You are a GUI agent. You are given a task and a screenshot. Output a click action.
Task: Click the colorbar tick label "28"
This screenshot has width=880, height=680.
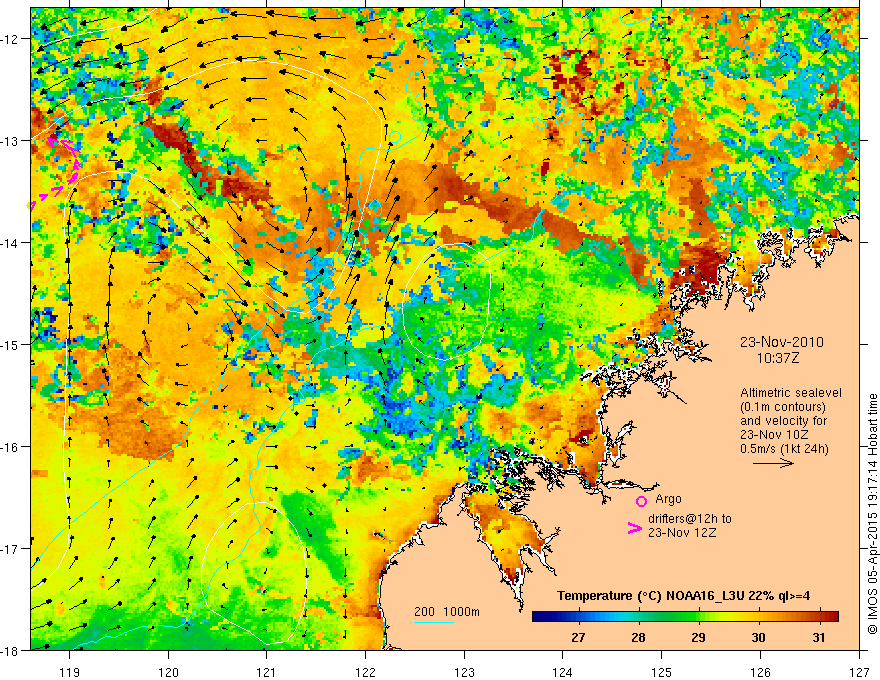(x=638, y=637)
